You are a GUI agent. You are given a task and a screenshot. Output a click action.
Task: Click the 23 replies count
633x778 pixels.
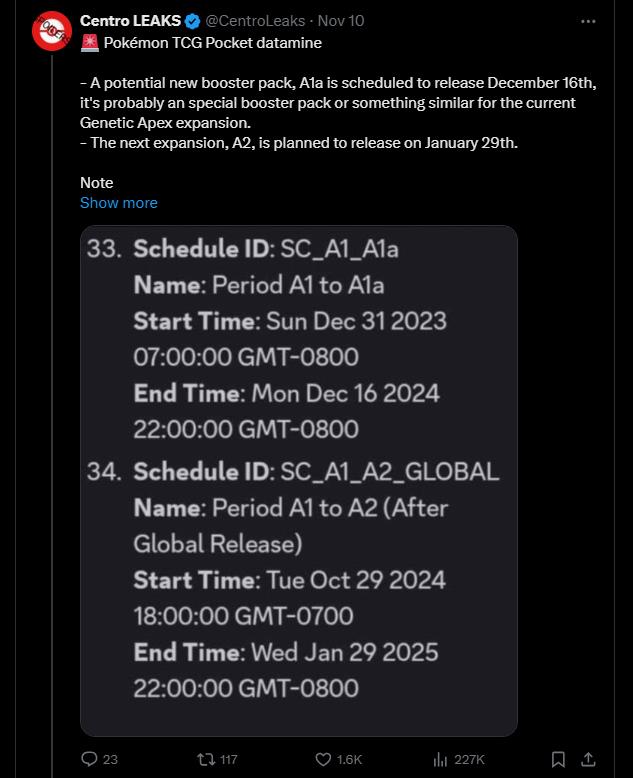pos(110,760)
